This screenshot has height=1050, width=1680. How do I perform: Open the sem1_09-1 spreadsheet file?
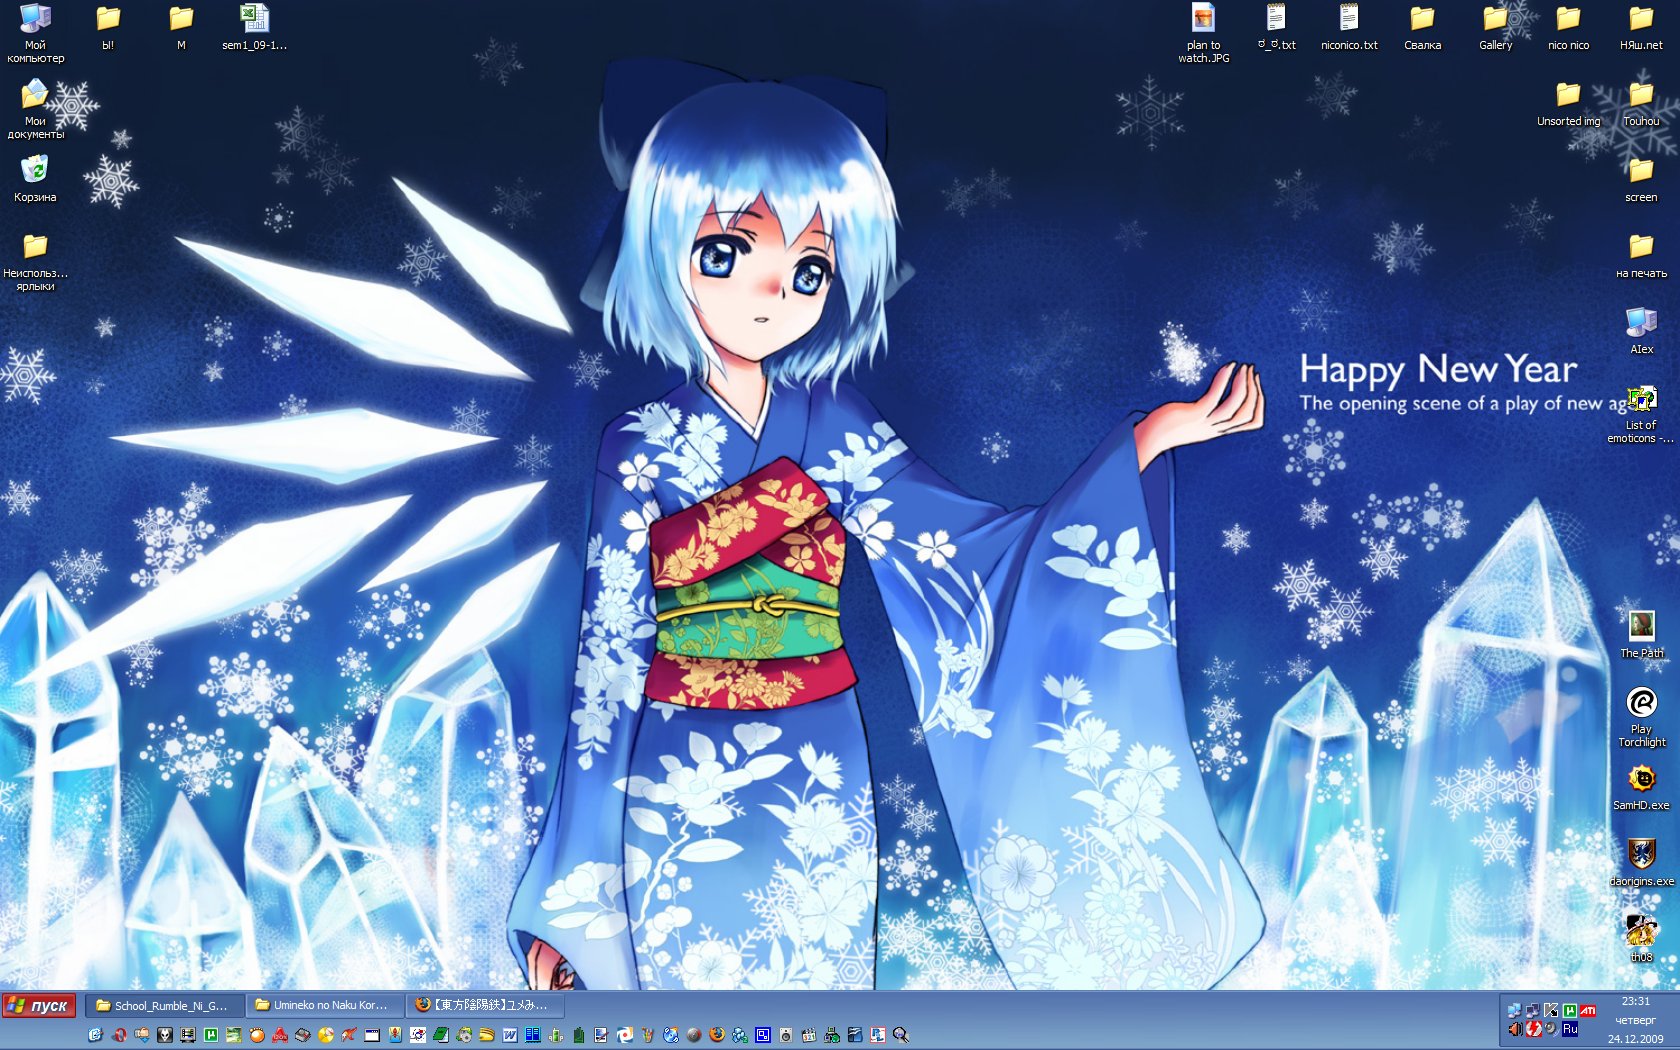point(254,28)
